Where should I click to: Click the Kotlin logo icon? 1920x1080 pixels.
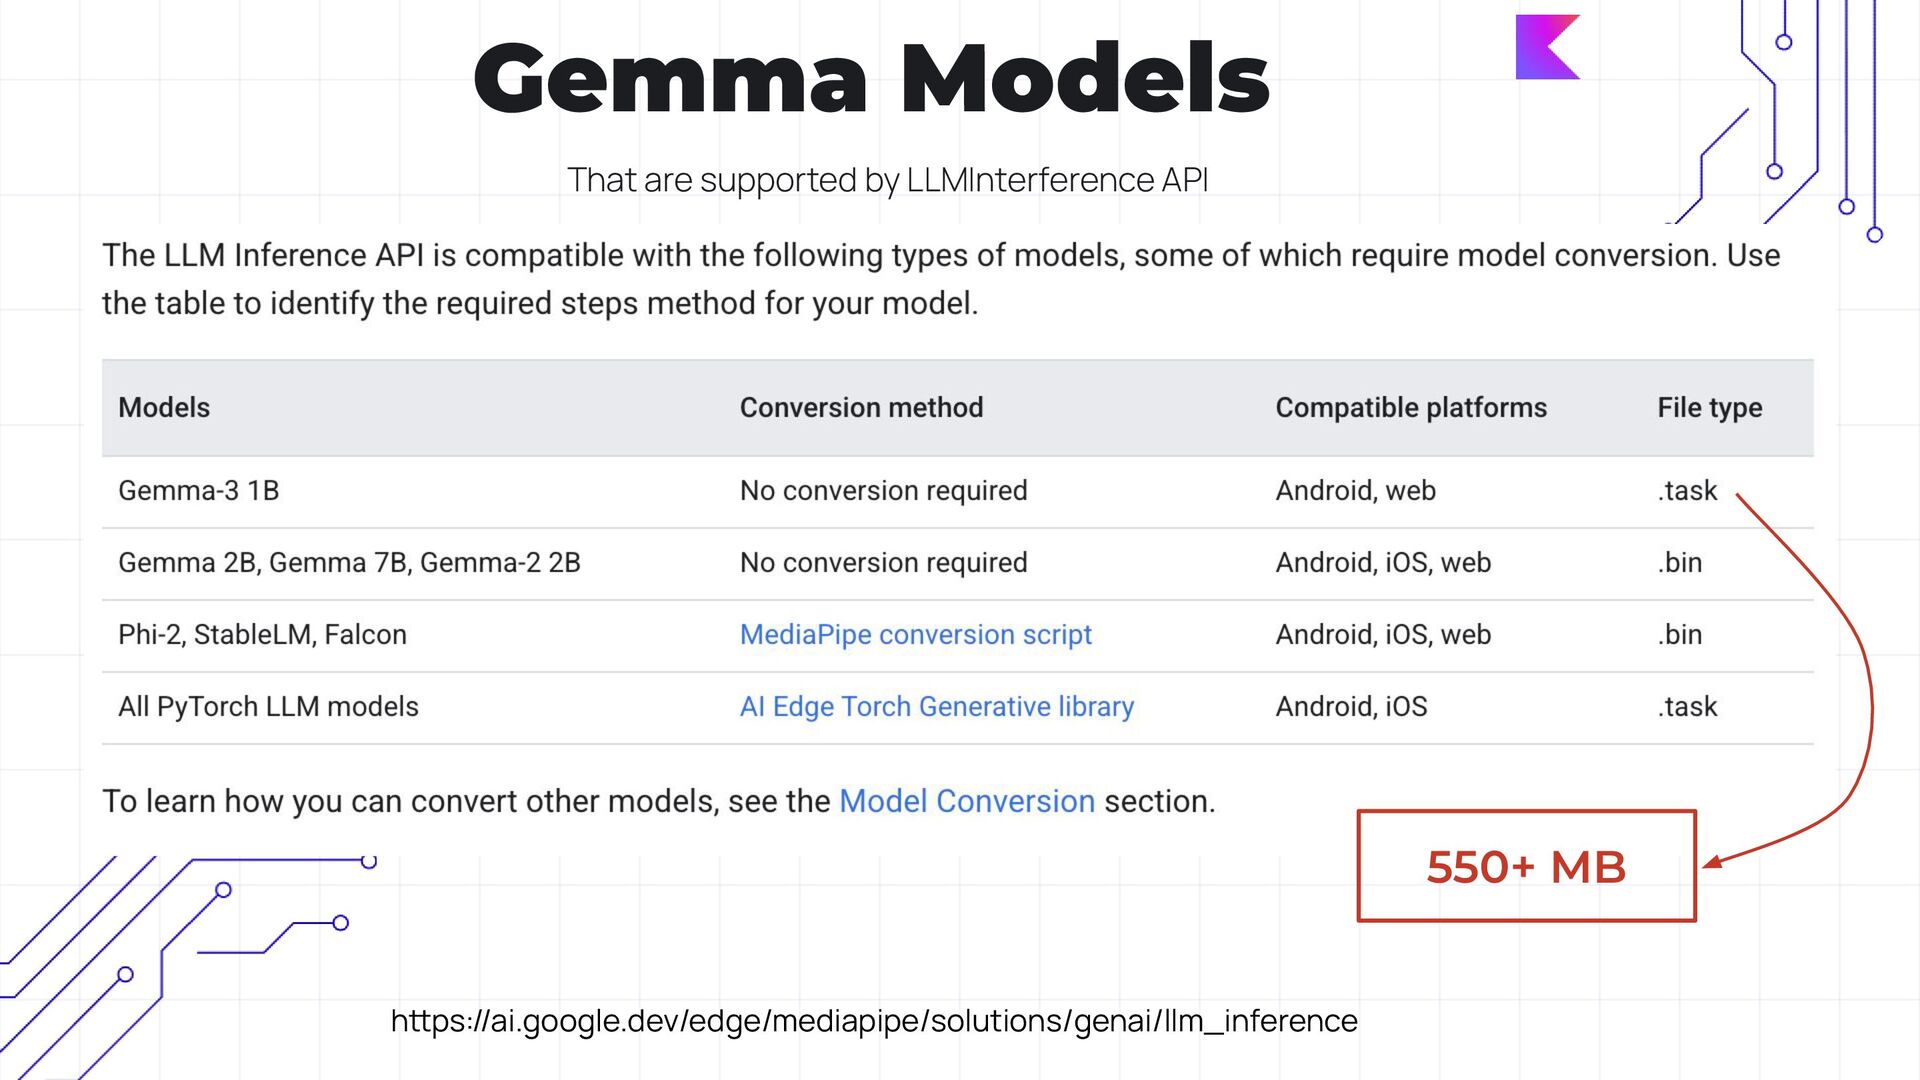pos(1548,47)
